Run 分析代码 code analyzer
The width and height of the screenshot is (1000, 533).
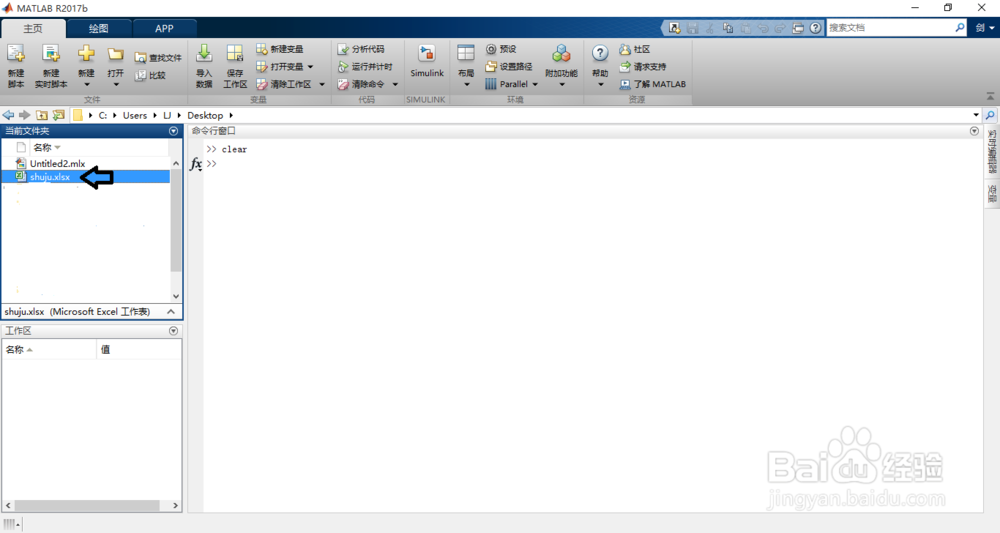click(361, 49)
